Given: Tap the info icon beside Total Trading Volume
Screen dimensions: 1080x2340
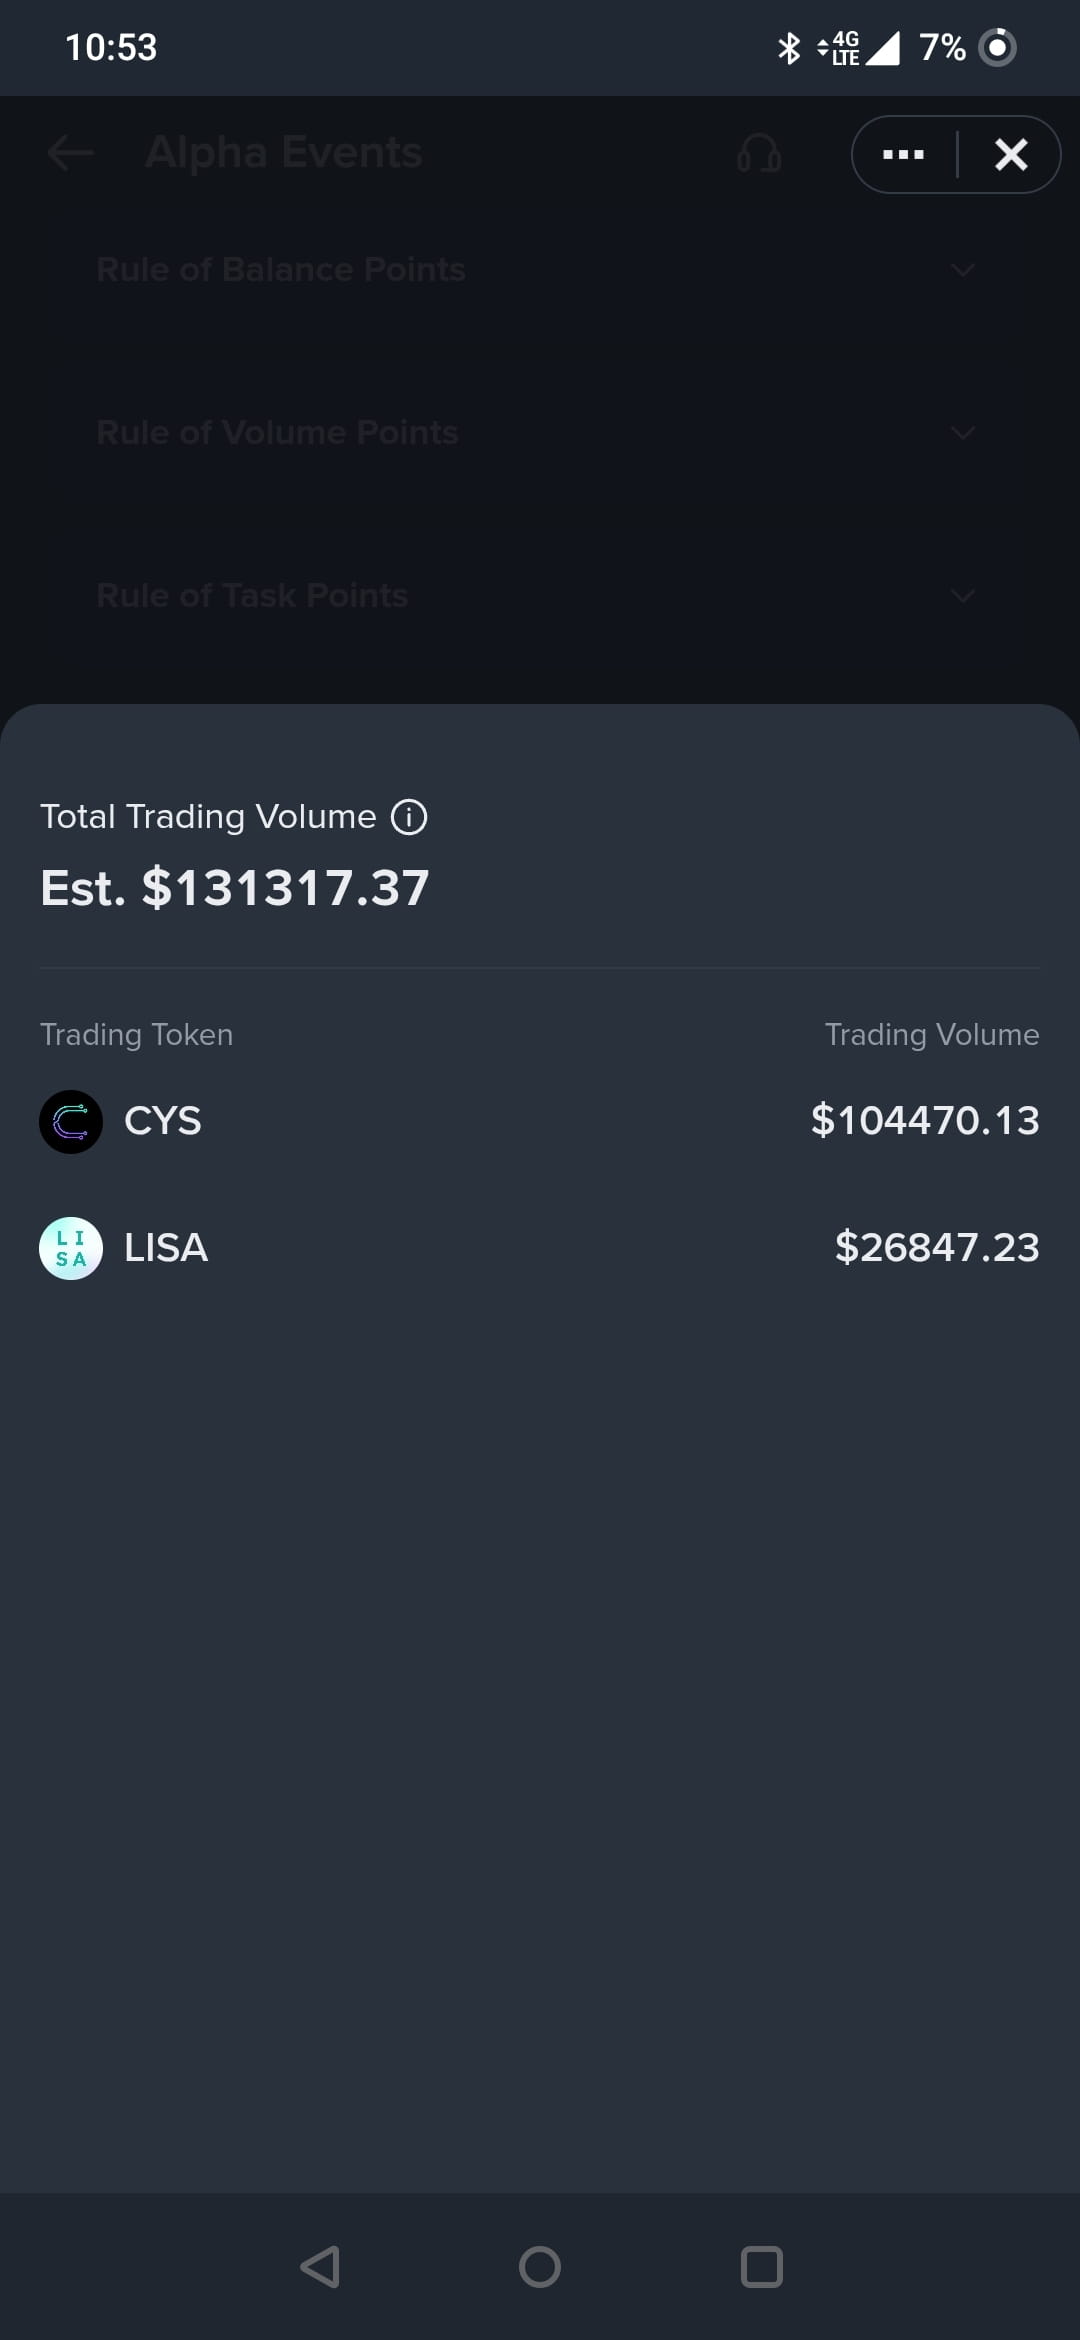Looking at the screenshot, I should tap(408, 817).
